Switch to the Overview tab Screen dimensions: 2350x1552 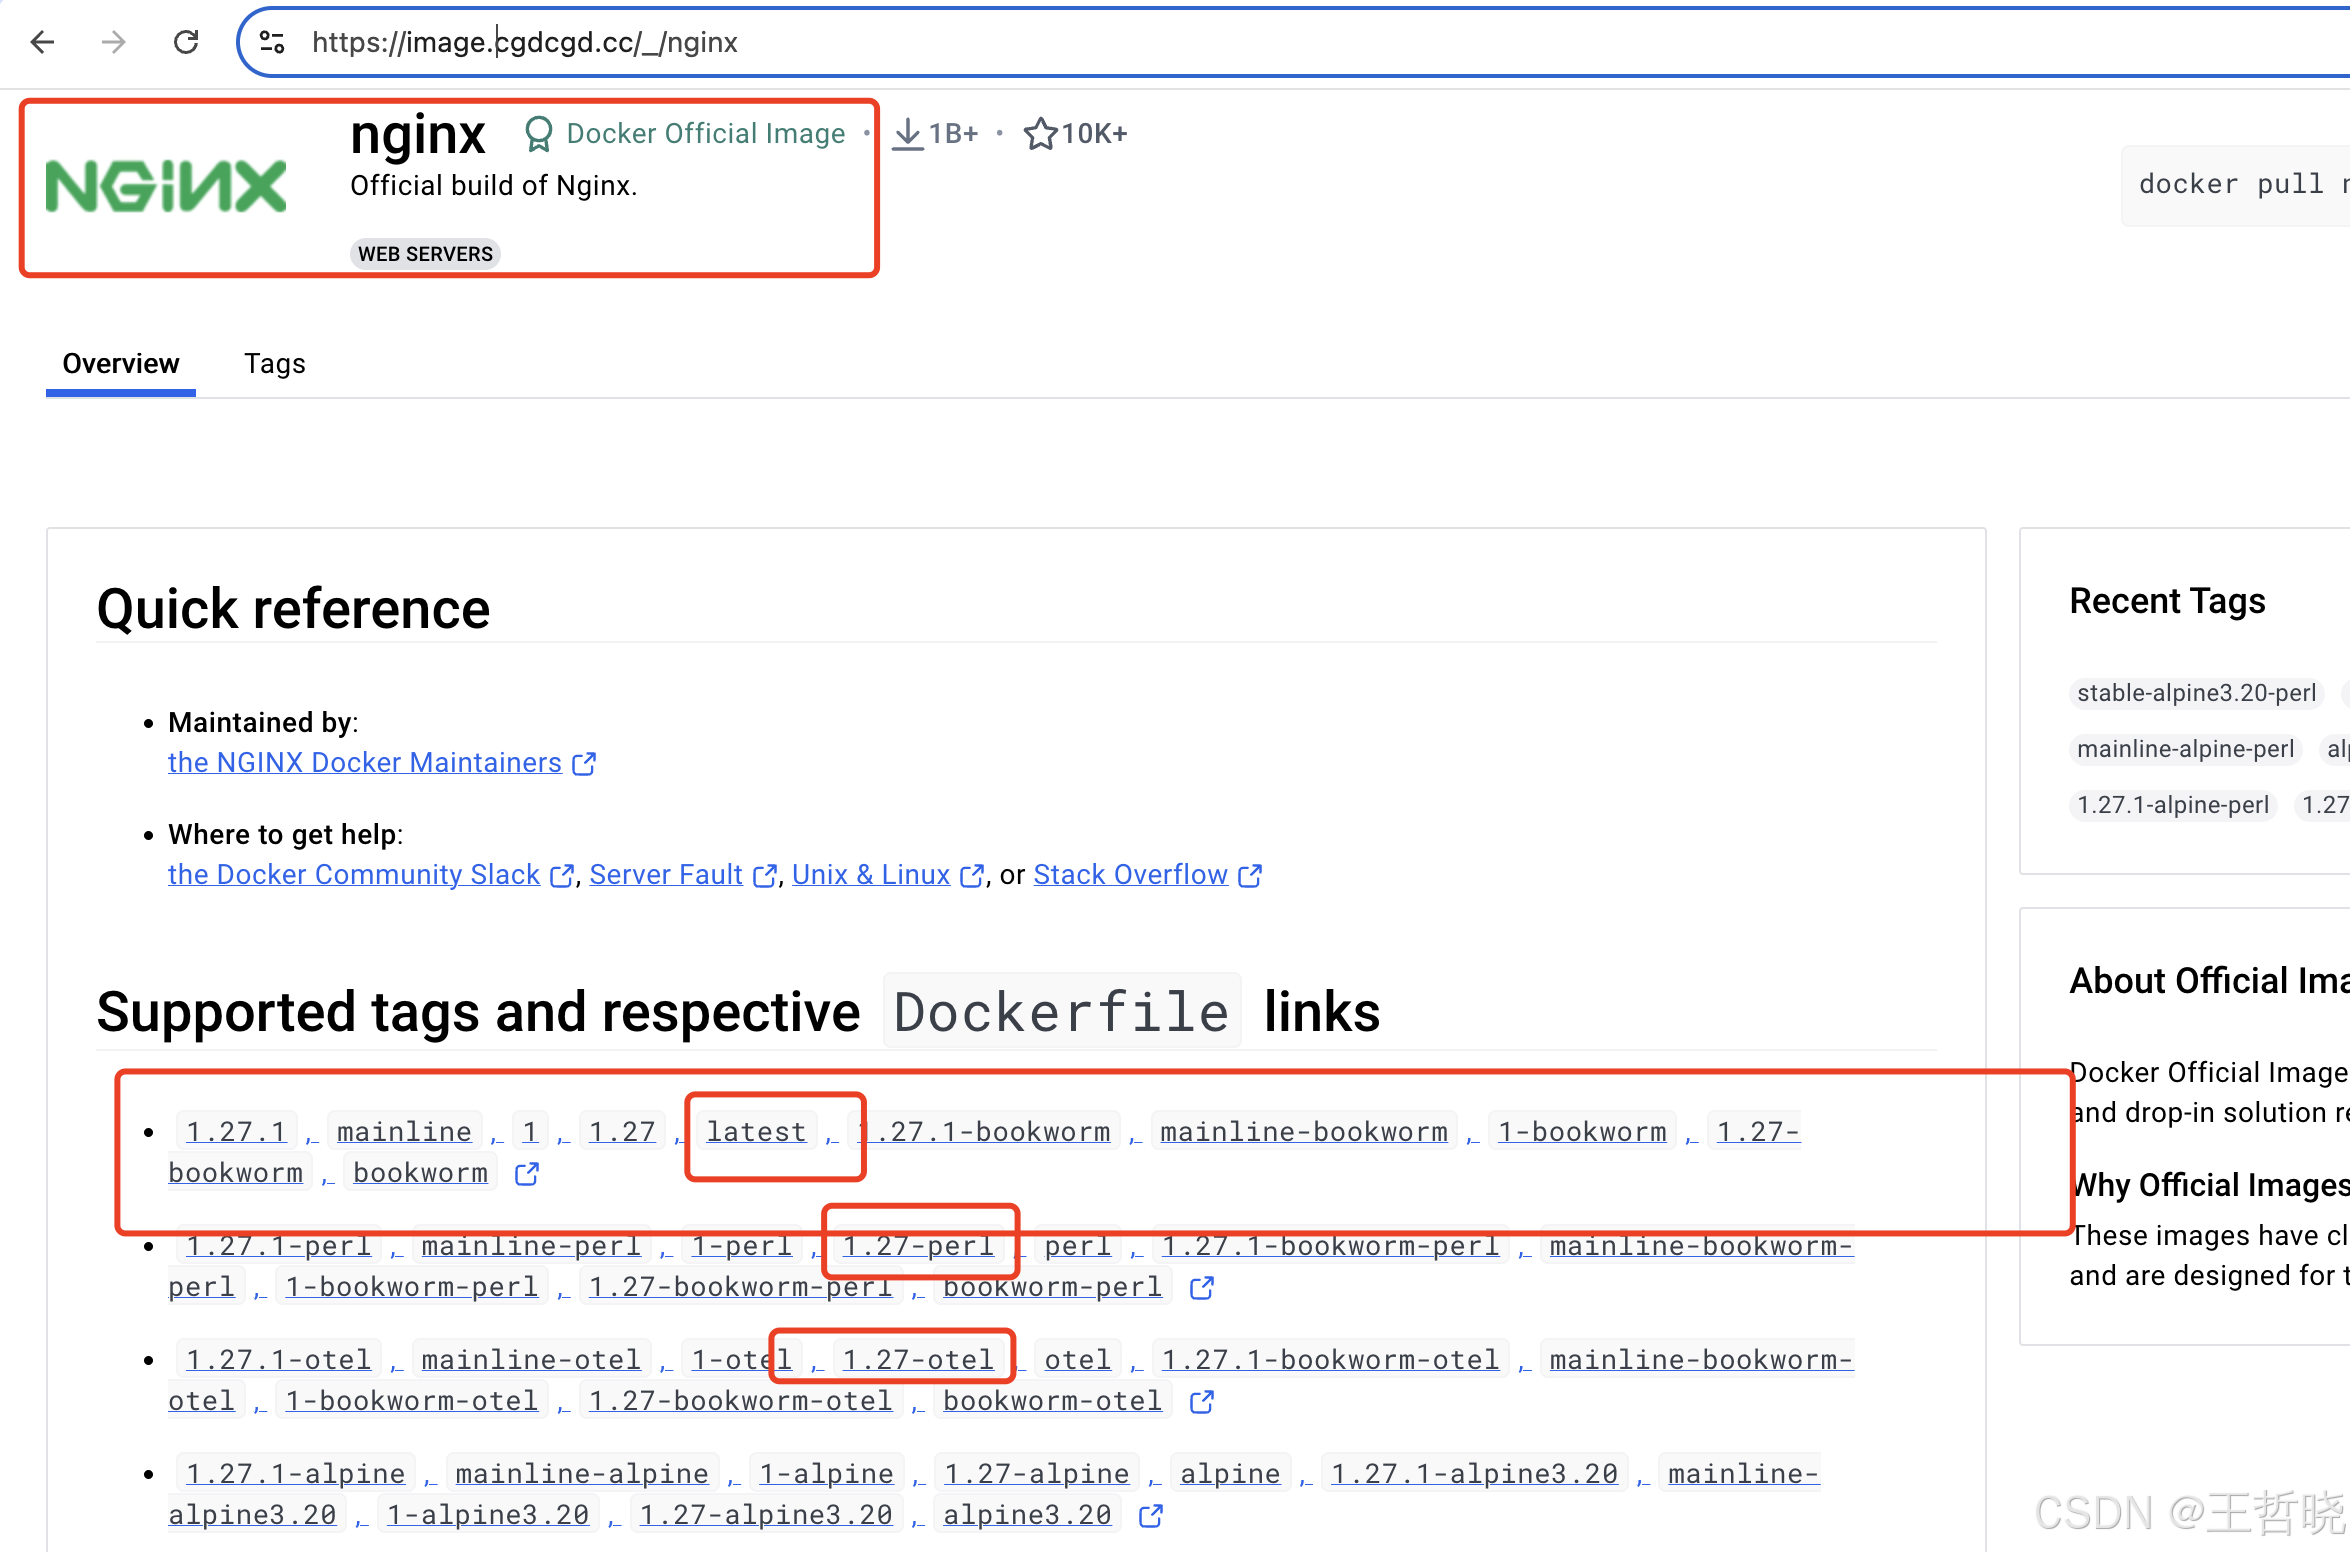point(121,364)
